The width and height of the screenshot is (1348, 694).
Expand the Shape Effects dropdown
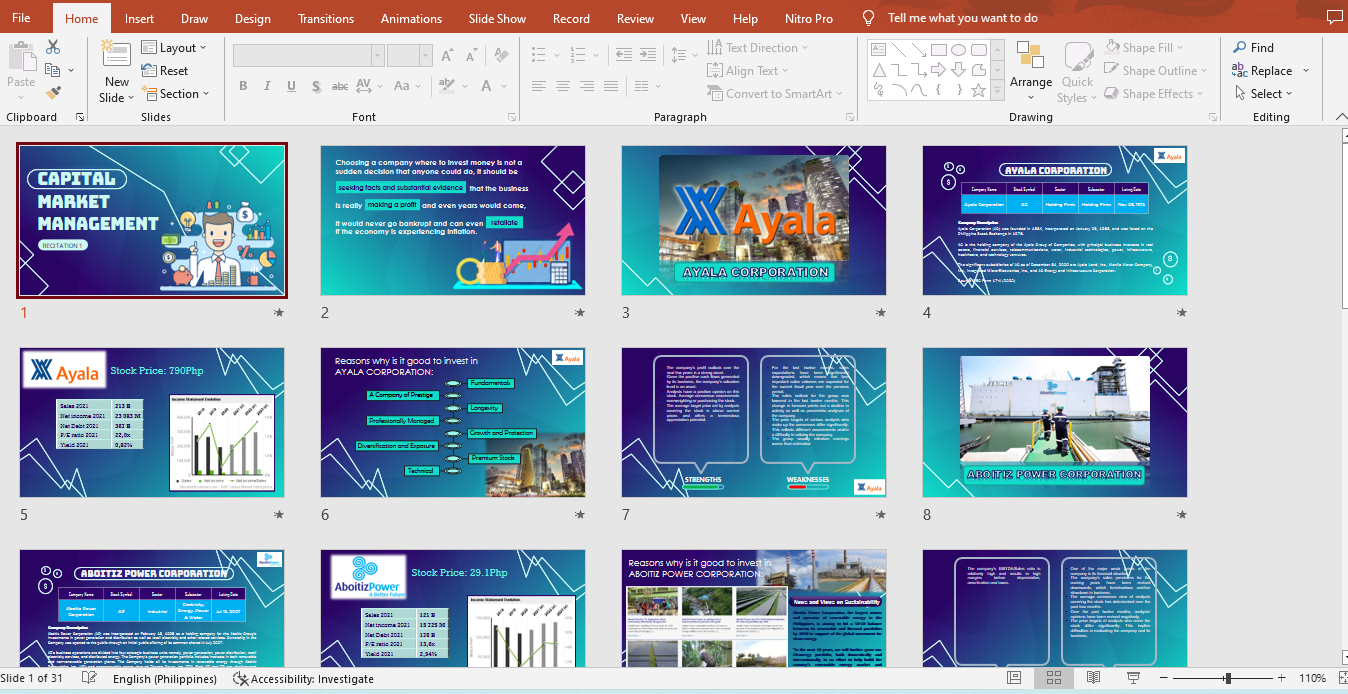click(1155, 94)
